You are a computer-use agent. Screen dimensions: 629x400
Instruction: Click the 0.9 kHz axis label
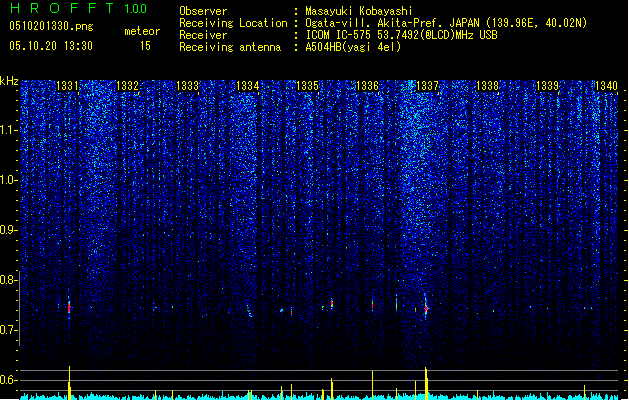pos(9,230)
